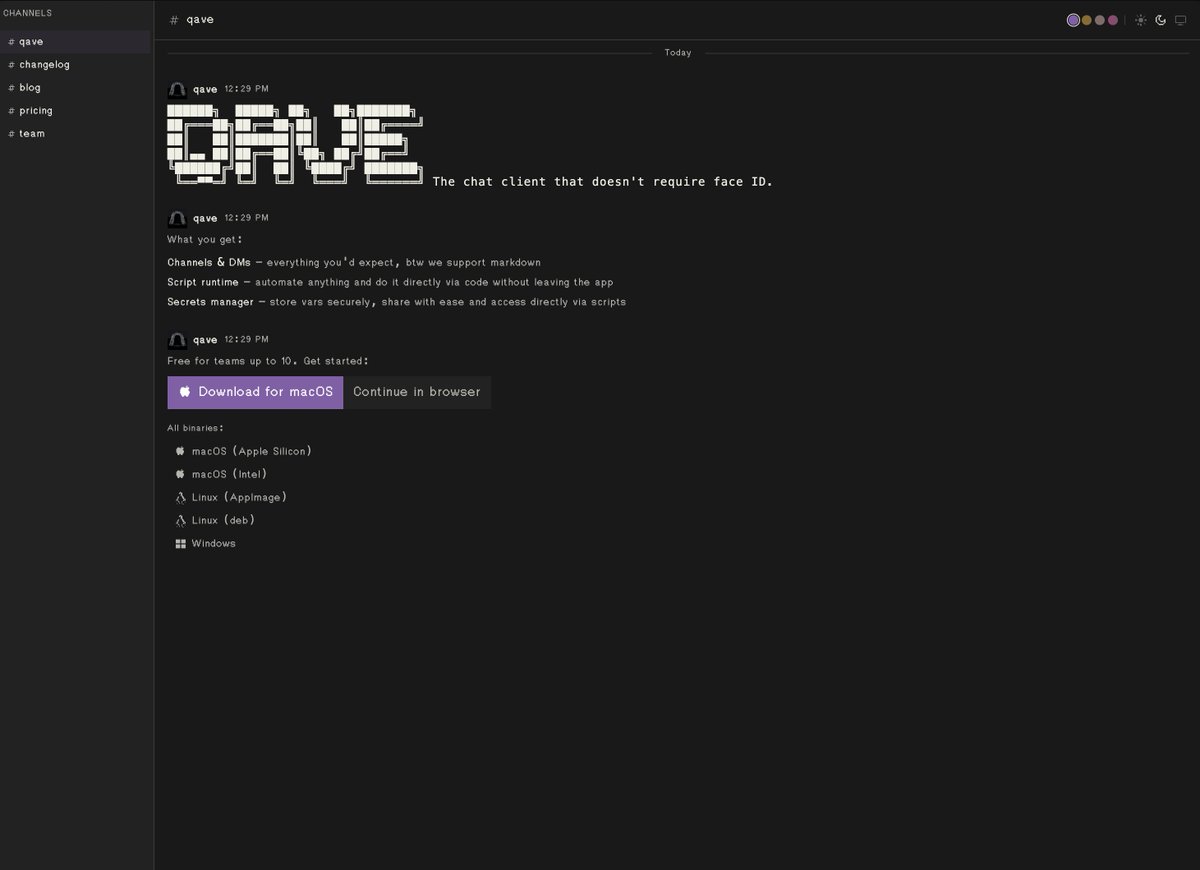1200x870 pixels.
Task: Pick the purple accent color swatch
Action: click(x=1073, y=20)
